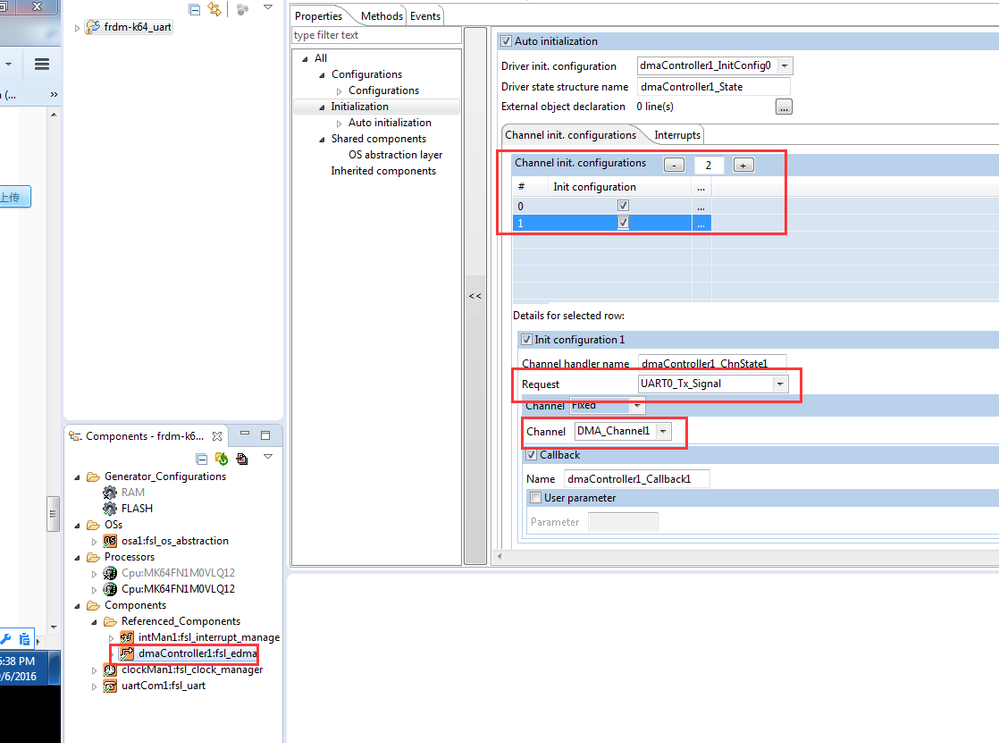Collapse all in Components panel toolbar

[x=202, y=459]
